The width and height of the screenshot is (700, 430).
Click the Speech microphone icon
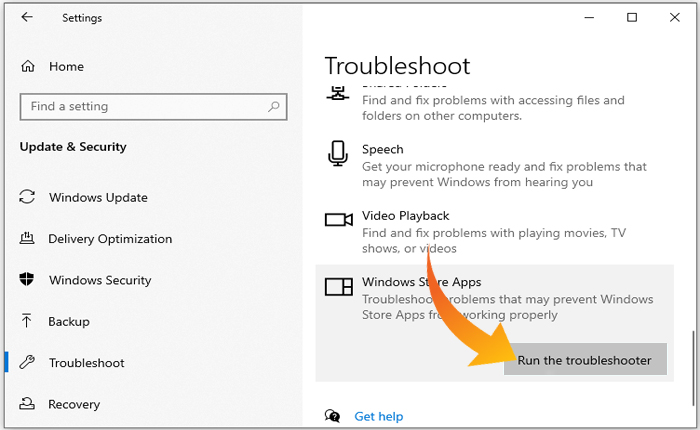338,153
